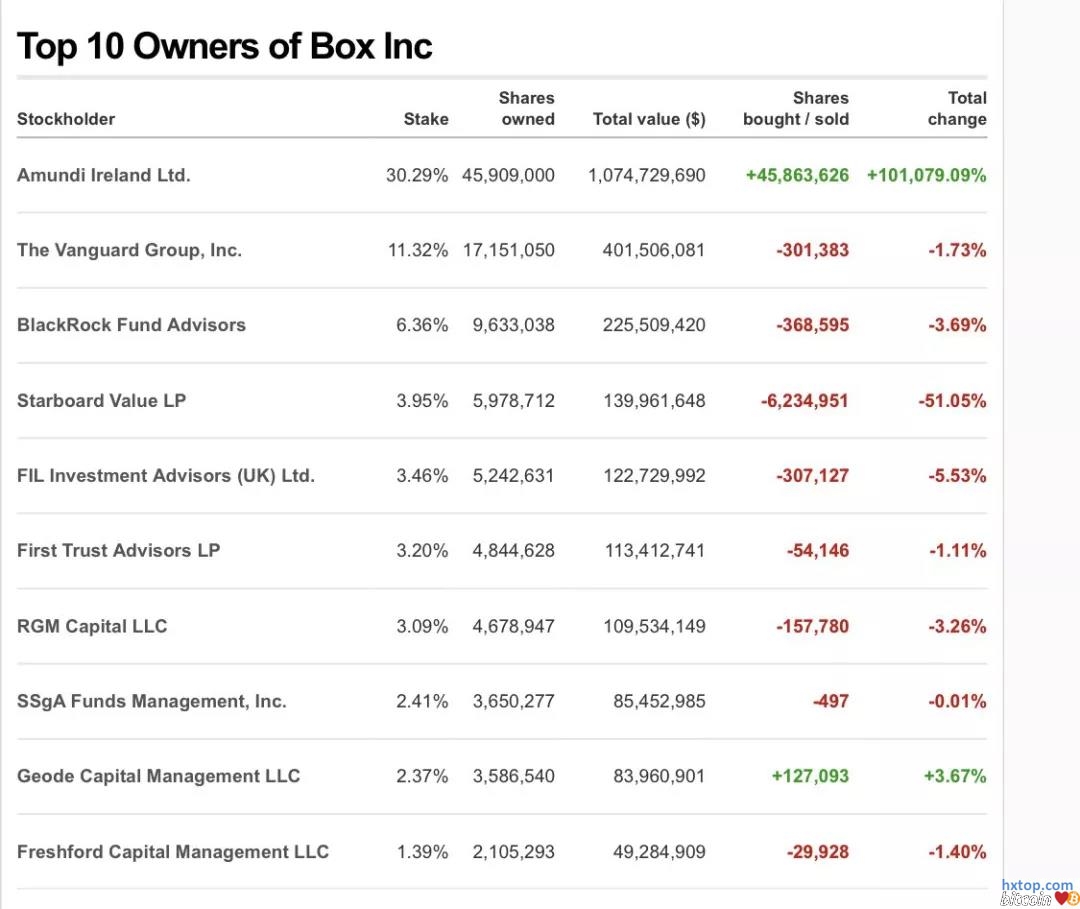Click the hxtop.com watermark link
The image size is (1080, 909).
tap(1037, 886)
